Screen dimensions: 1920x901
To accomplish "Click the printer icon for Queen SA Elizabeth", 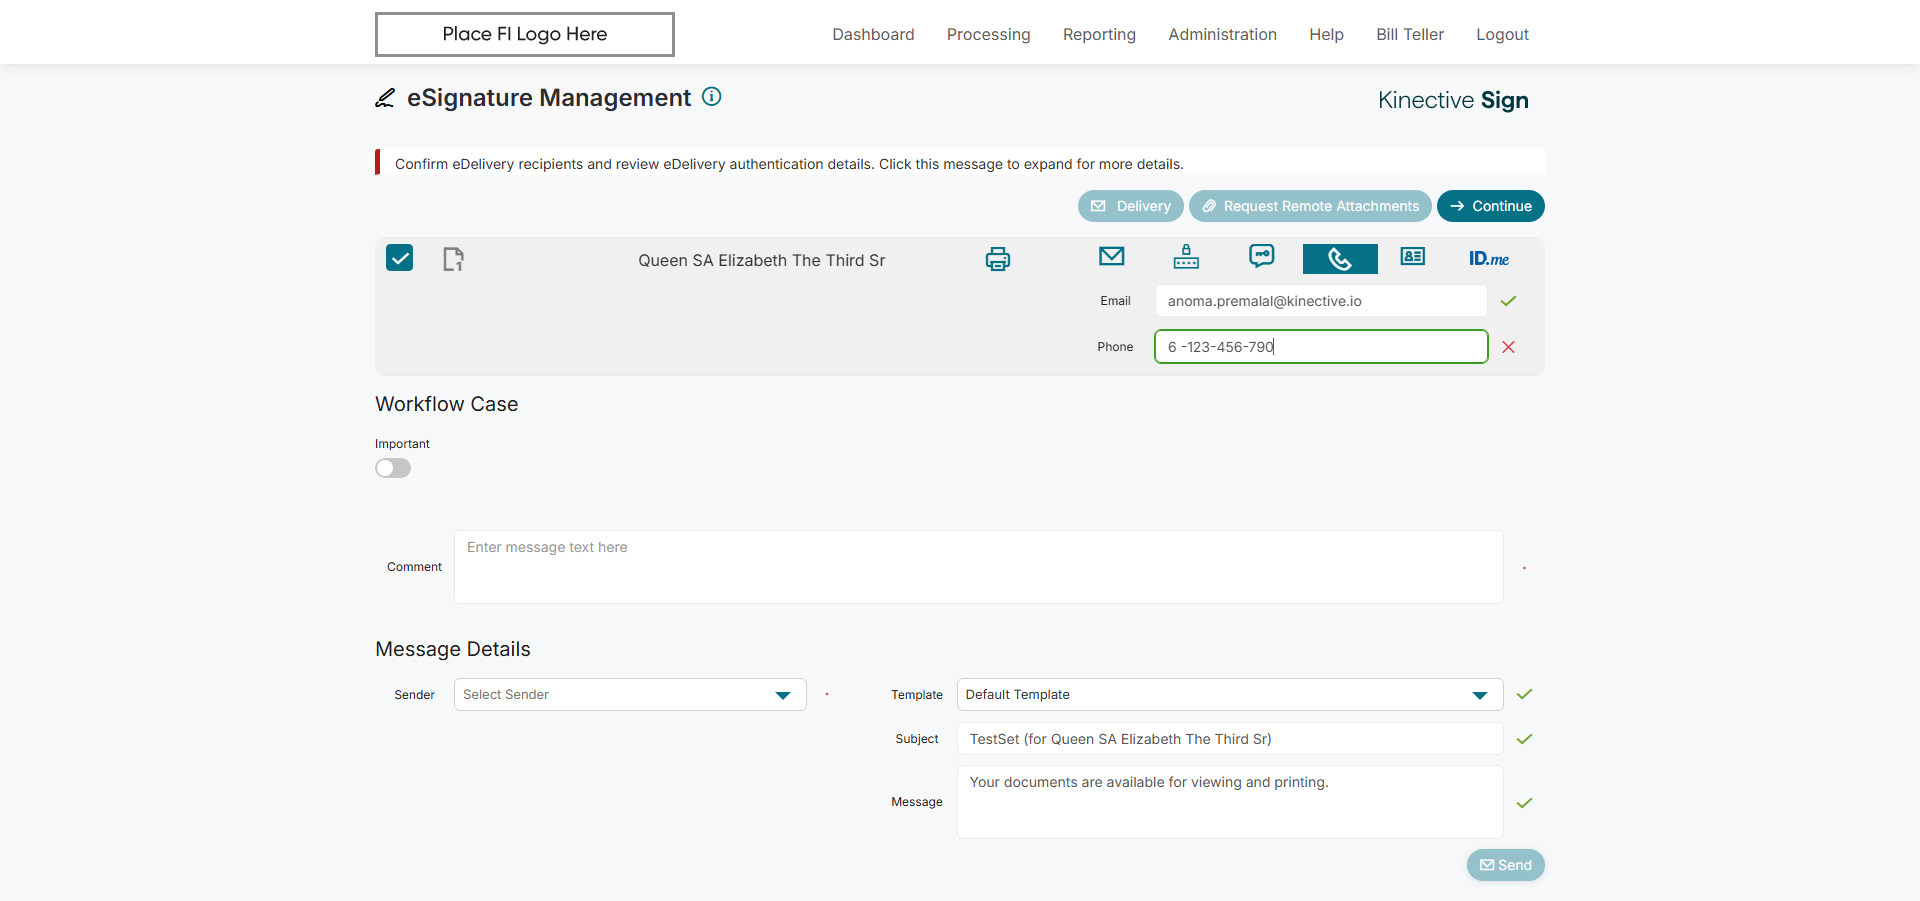I will tap(997, 259).
